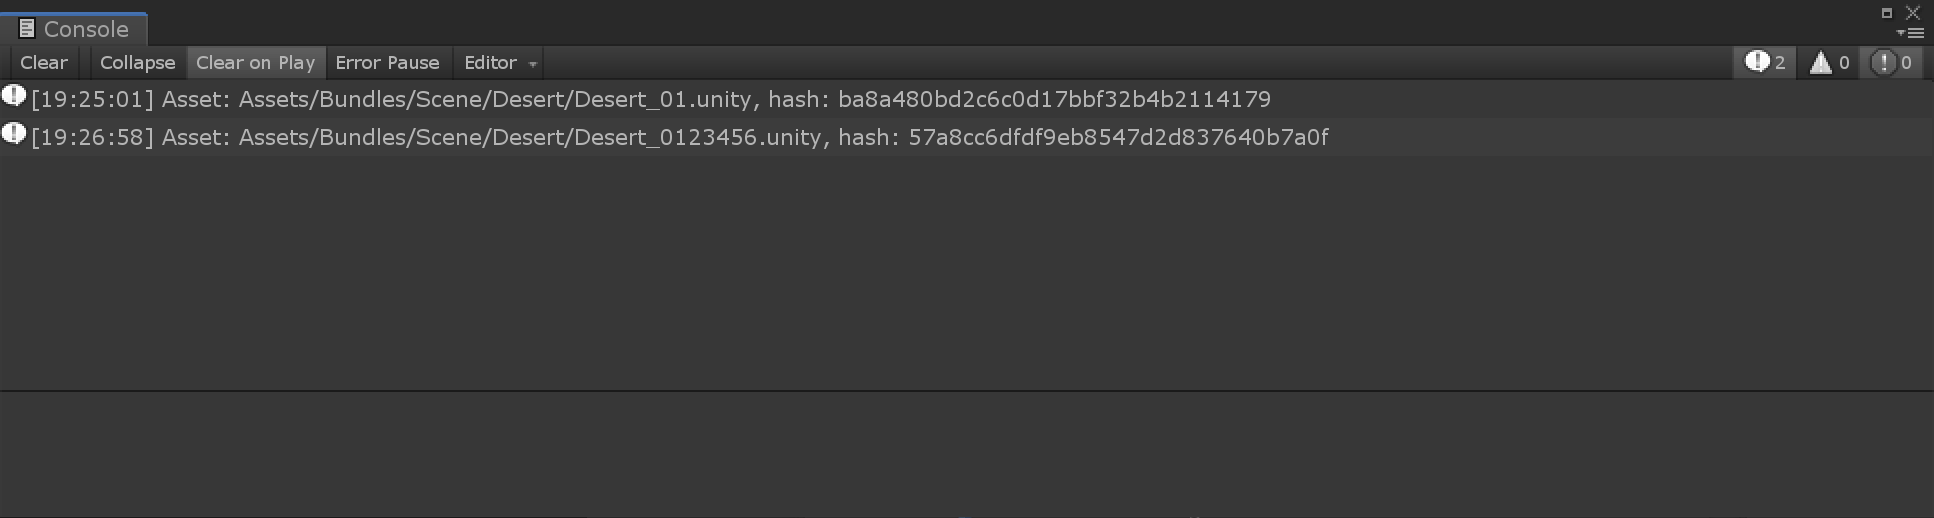Image resolution: width=1934 pixels, height=518 pixels.
Task: Click the Console tab's document icon
Action: [x=27, y=29]
